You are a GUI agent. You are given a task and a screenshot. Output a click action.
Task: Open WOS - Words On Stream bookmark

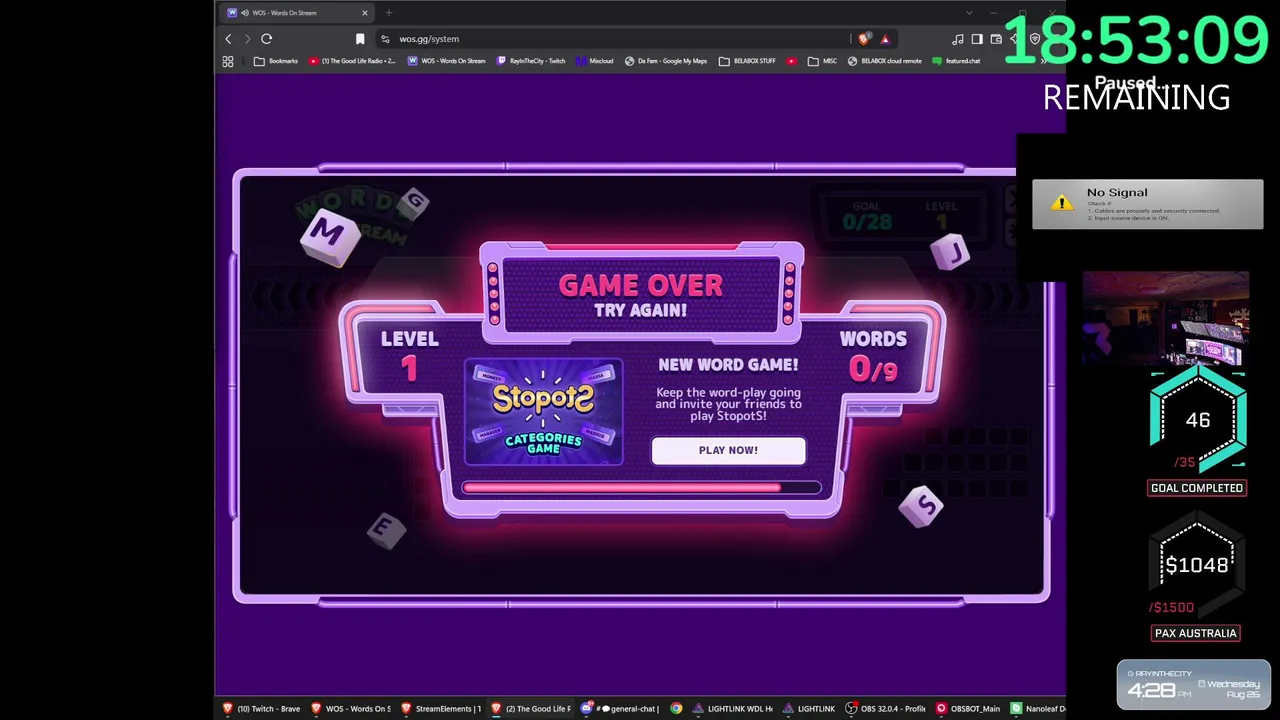(x=447, y=61)
